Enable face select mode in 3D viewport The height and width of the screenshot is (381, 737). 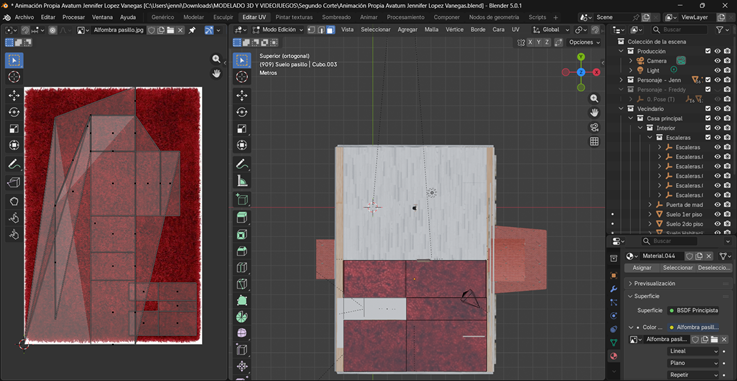coord(330,30)
